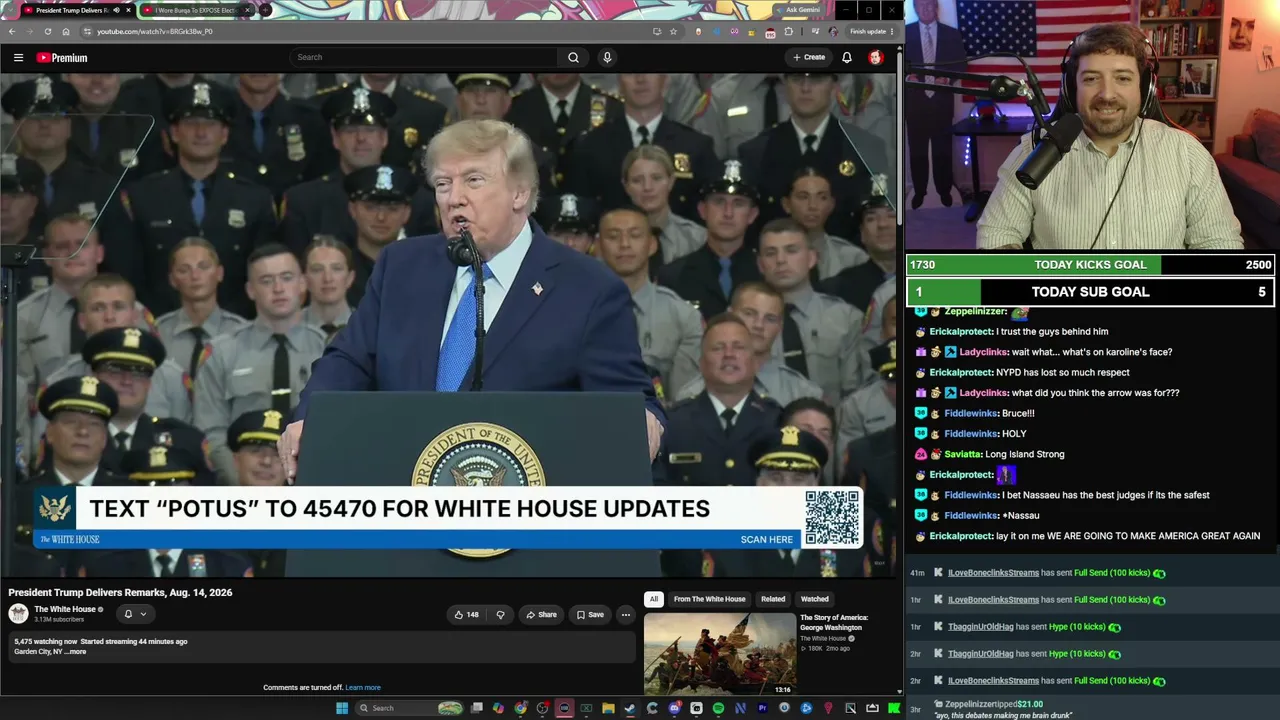Bookmark this page with the star
This screenshot has height=720, width=1280.
[673, 31]
